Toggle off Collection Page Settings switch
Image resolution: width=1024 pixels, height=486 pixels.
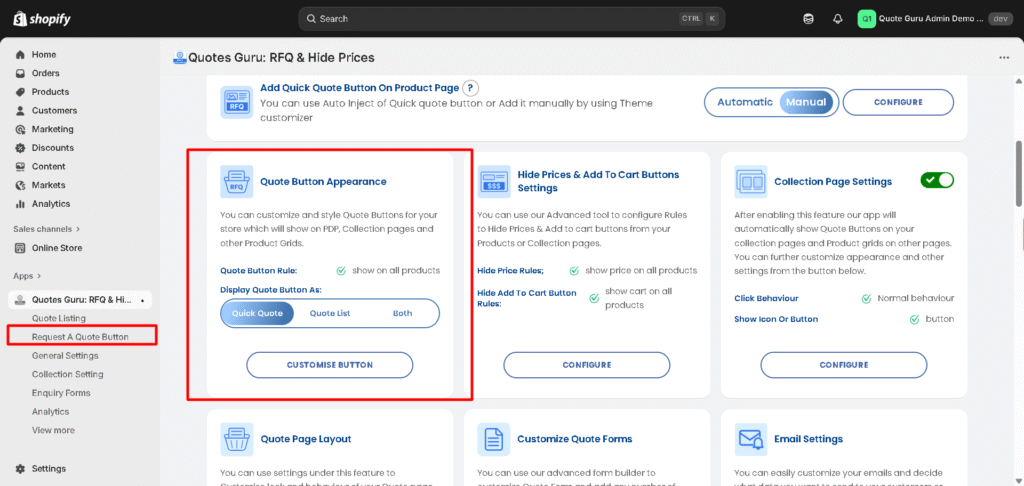(937, 180)
